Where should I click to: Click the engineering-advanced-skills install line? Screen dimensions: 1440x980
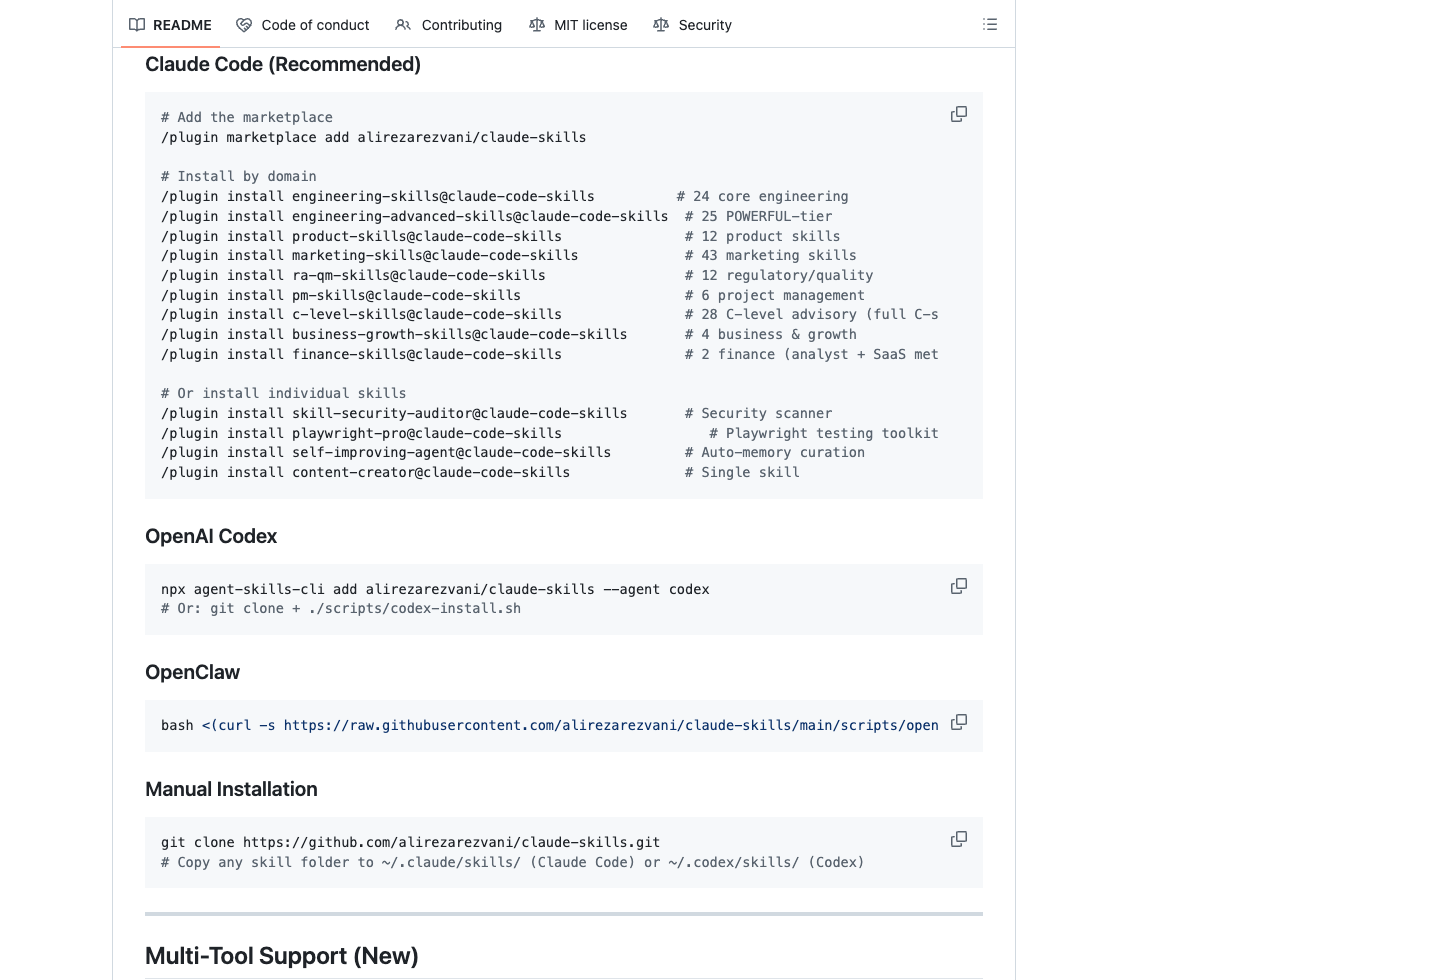point(414,216)
